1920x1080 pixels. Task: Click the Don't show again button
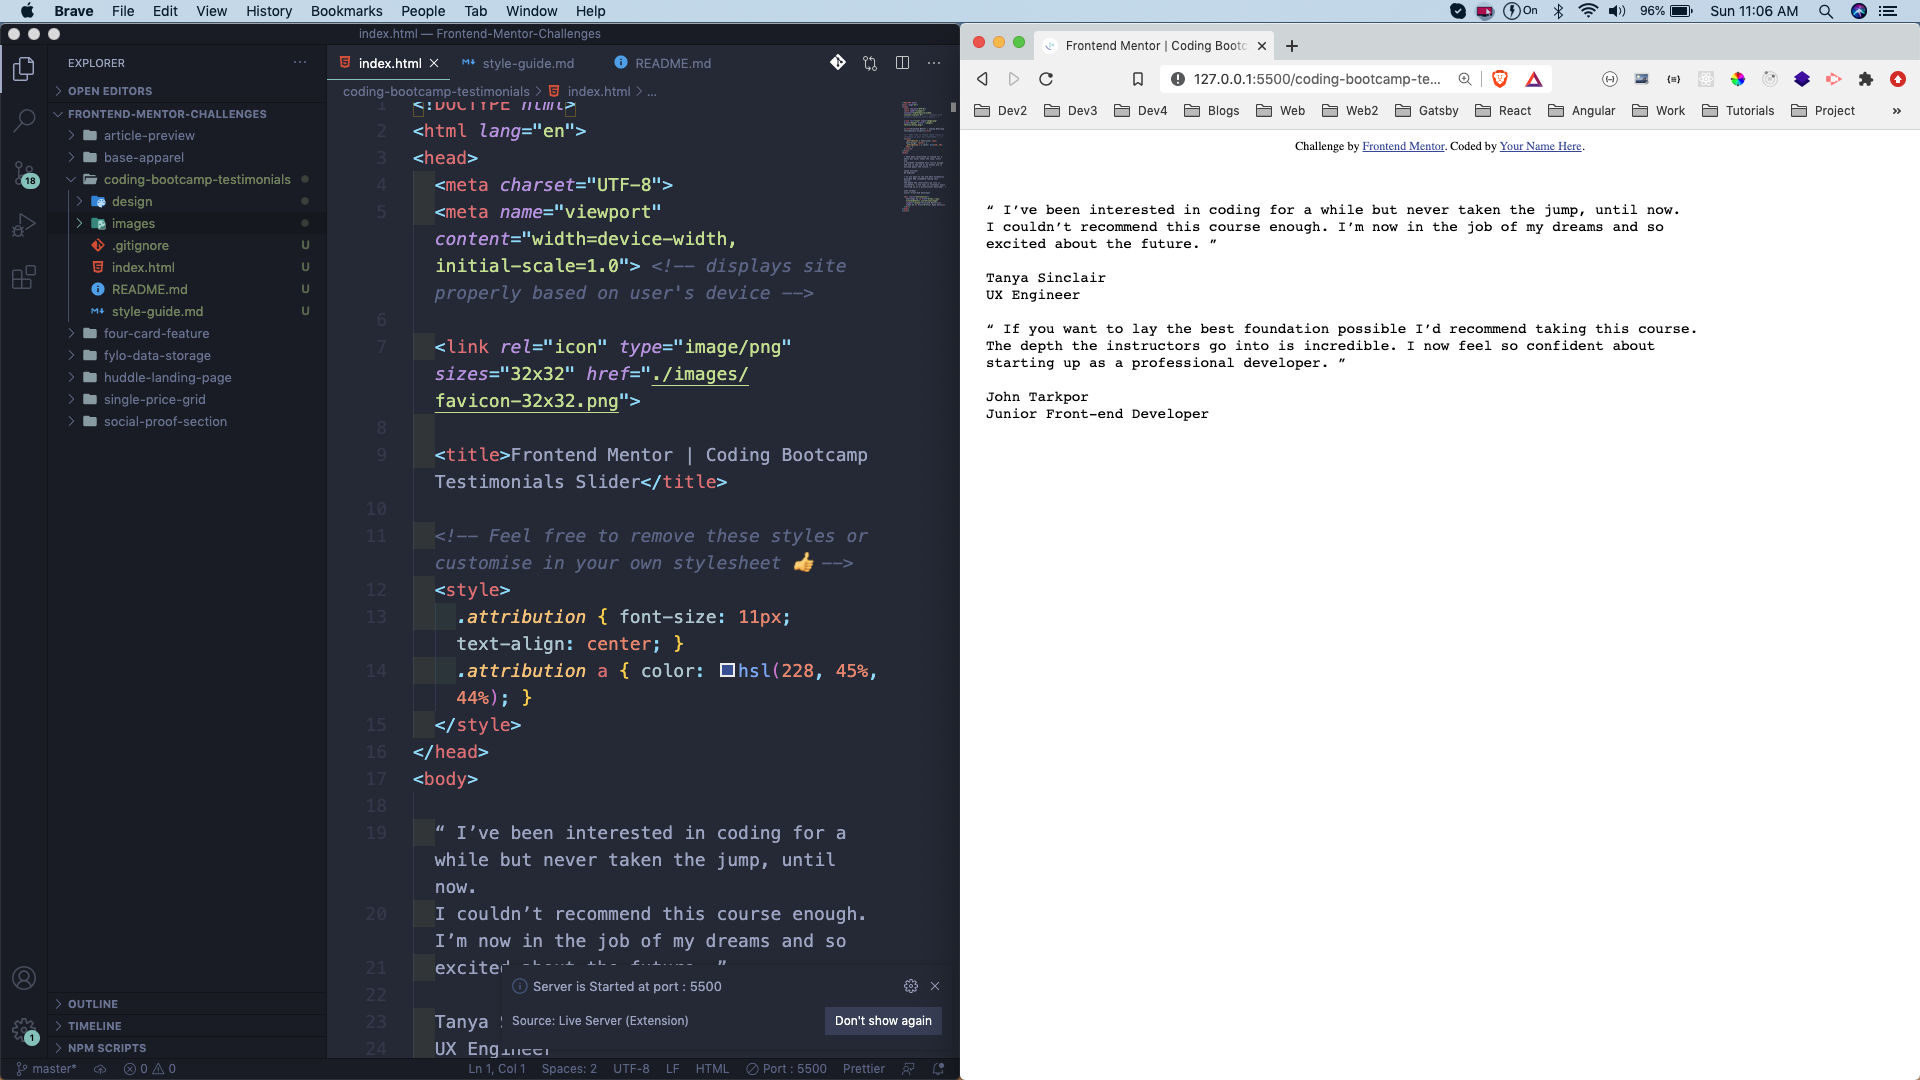(883, 1020)
